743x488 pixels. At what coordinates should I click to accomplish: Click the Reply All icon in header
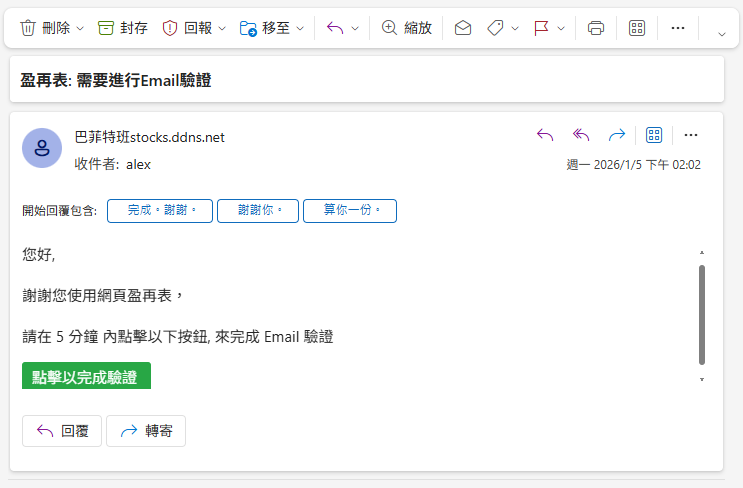[581, 135]
